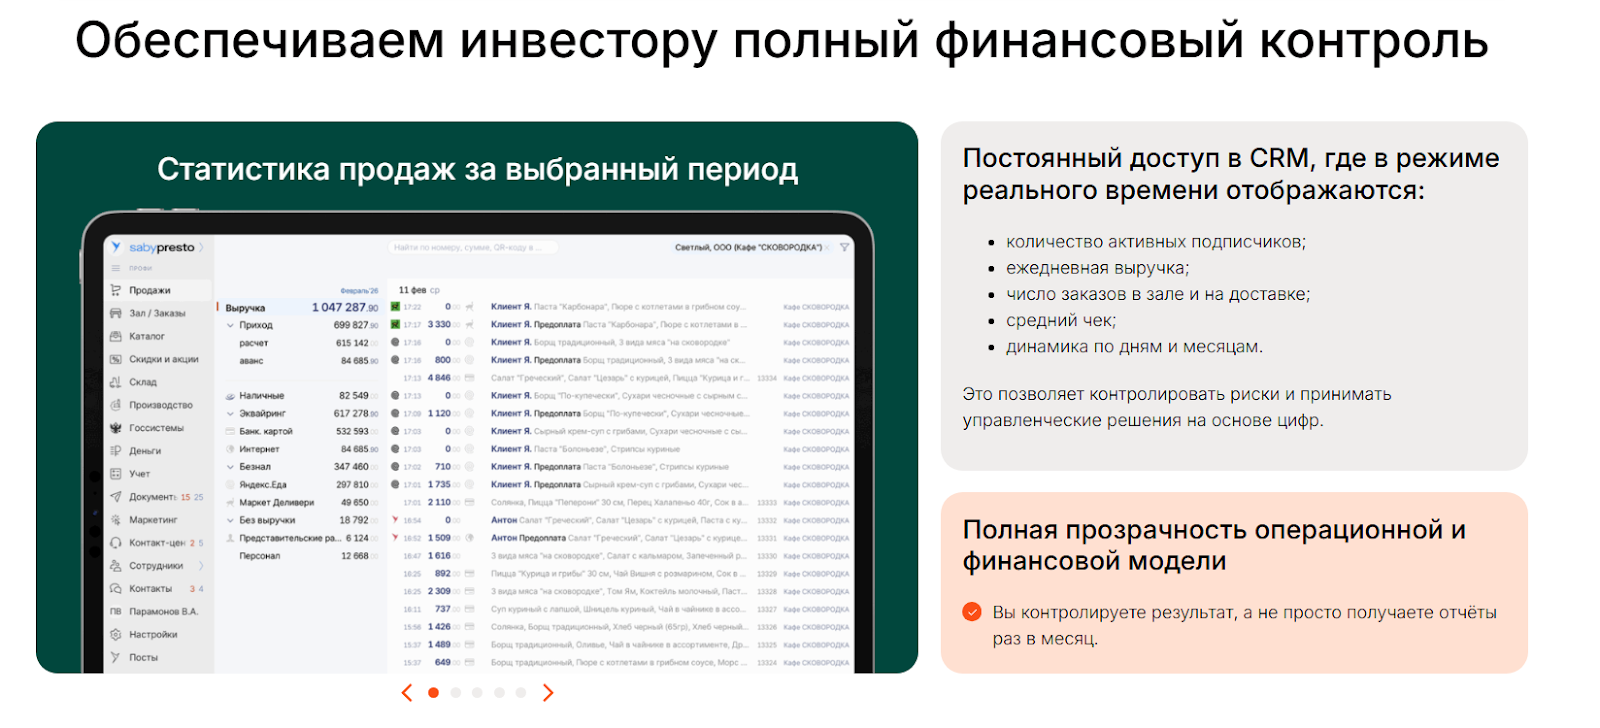Image resolution: width=1600 pixels, height=728 pixels.
Task: Collapse the Приход row chevron
Action: point(230,325)
